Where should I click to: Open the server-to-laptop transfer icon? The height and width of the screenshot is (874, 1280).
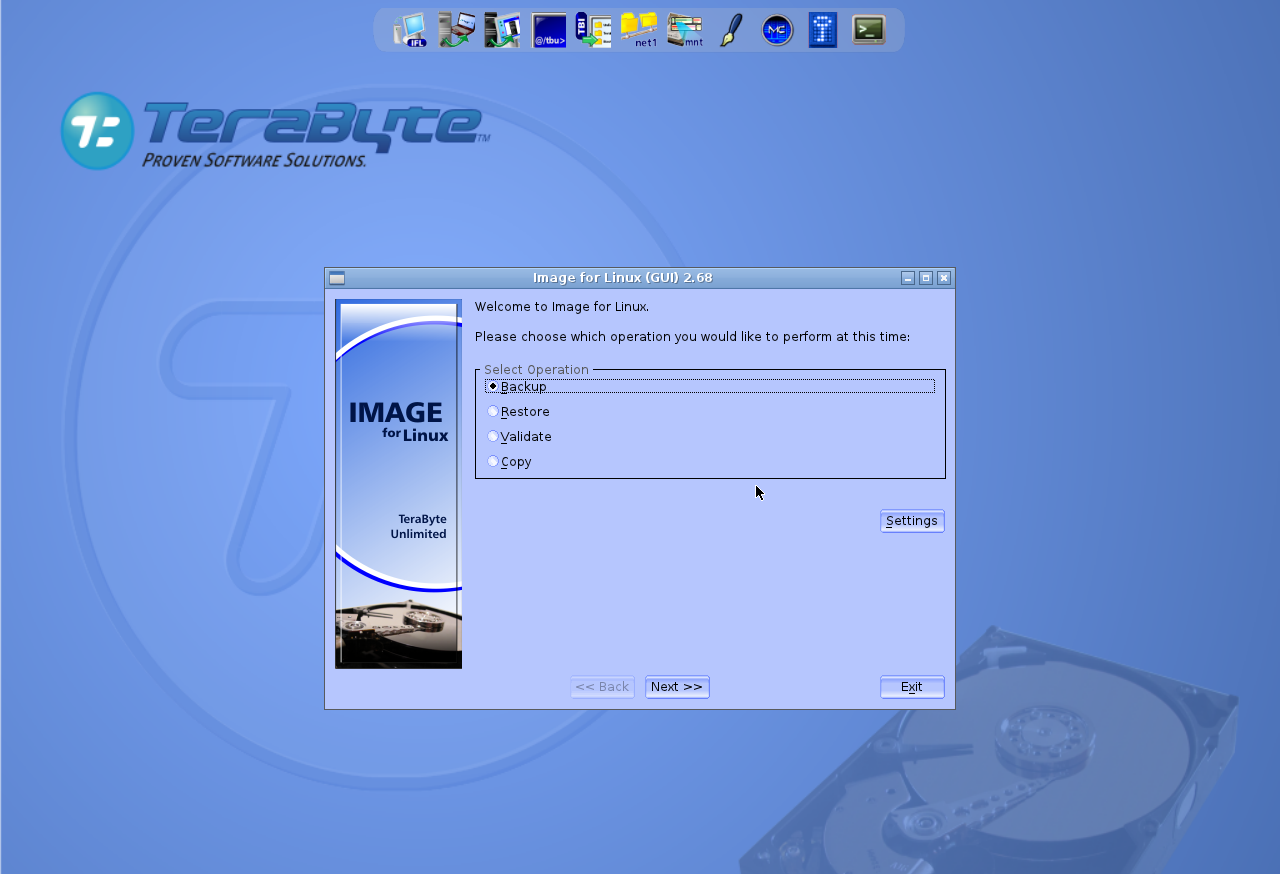pos(456,30)
